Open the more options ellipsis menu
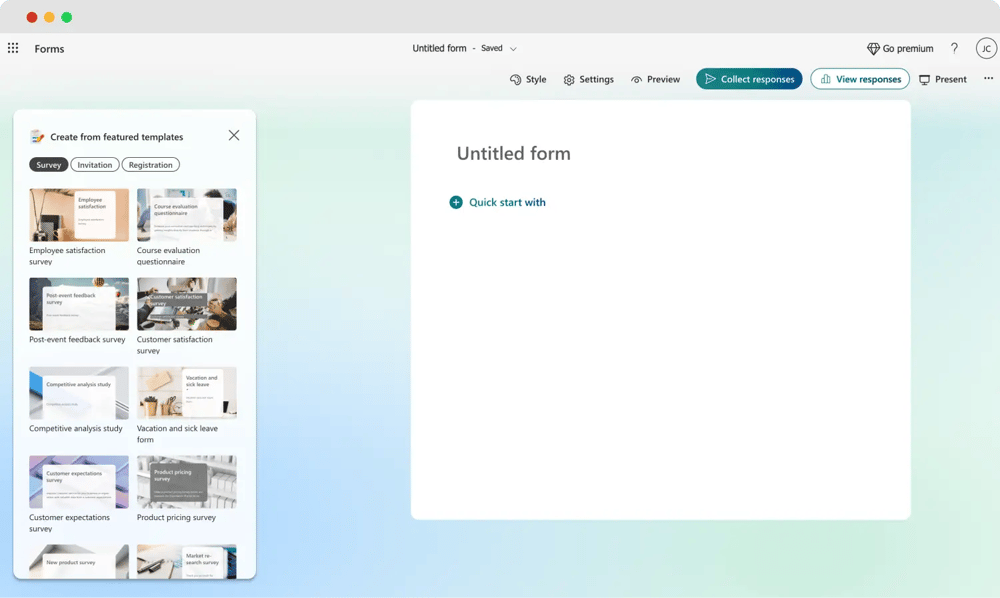 coord(988,79)
